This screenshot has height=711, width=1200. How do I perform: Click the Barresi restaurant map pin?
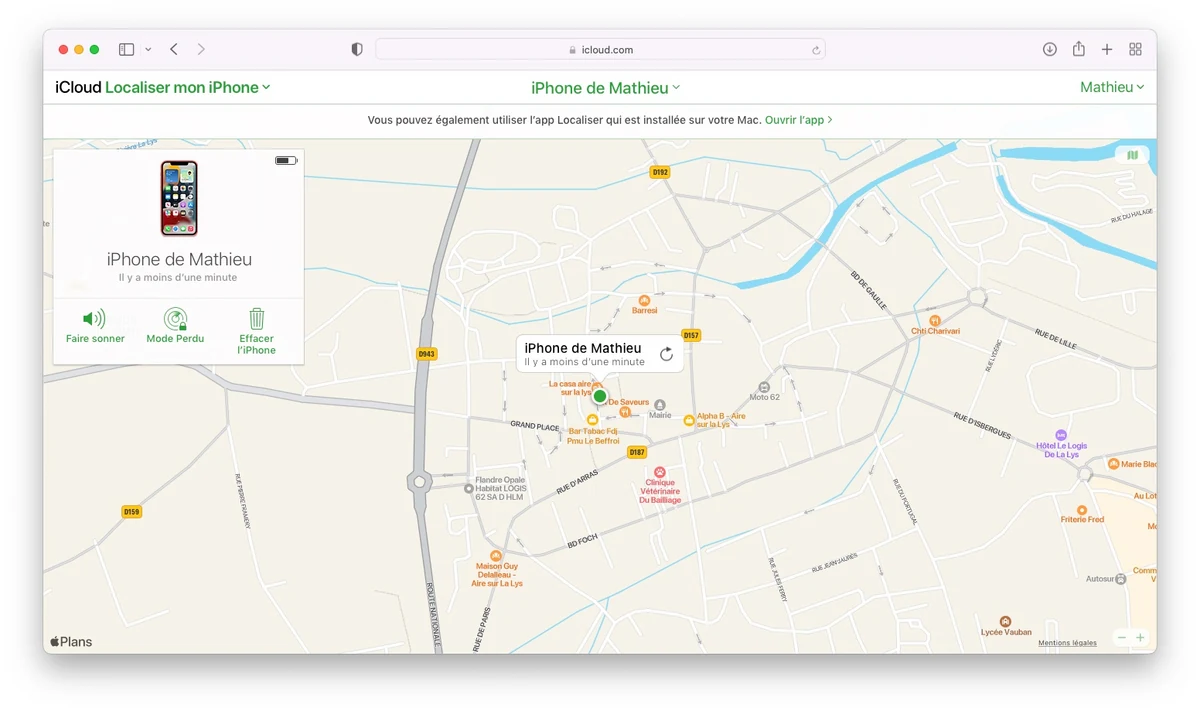pos(645,300)
